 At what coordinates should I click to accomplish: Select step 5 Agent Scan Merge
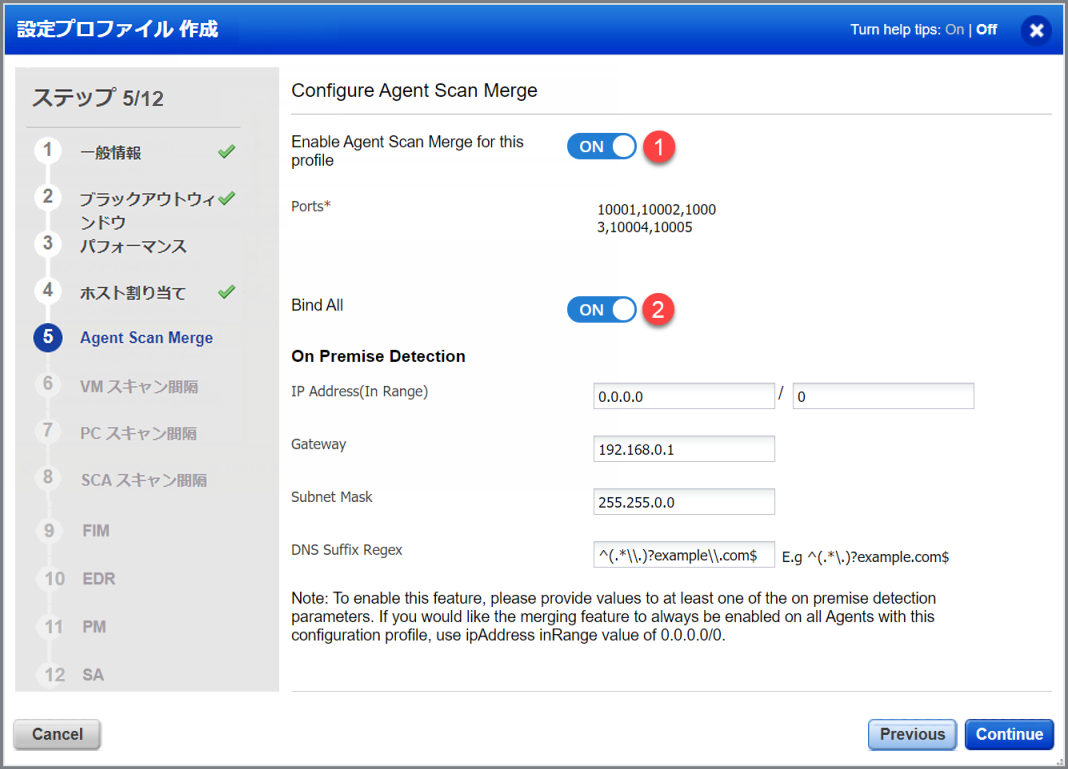(146, 338)
